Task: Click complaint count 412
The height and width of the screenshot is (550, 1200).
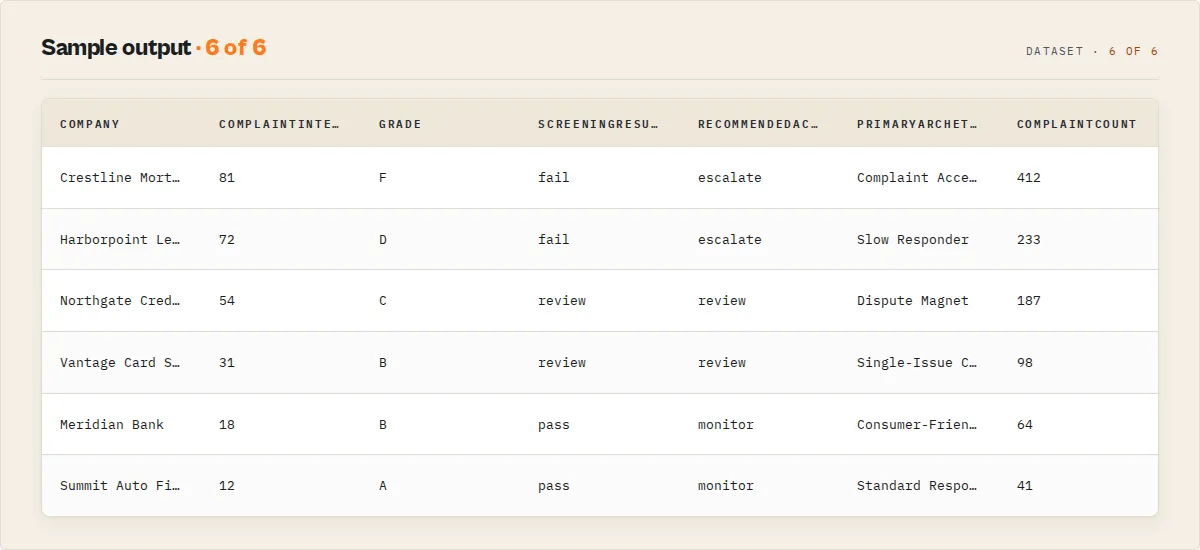Action: tap(1029, 178)
